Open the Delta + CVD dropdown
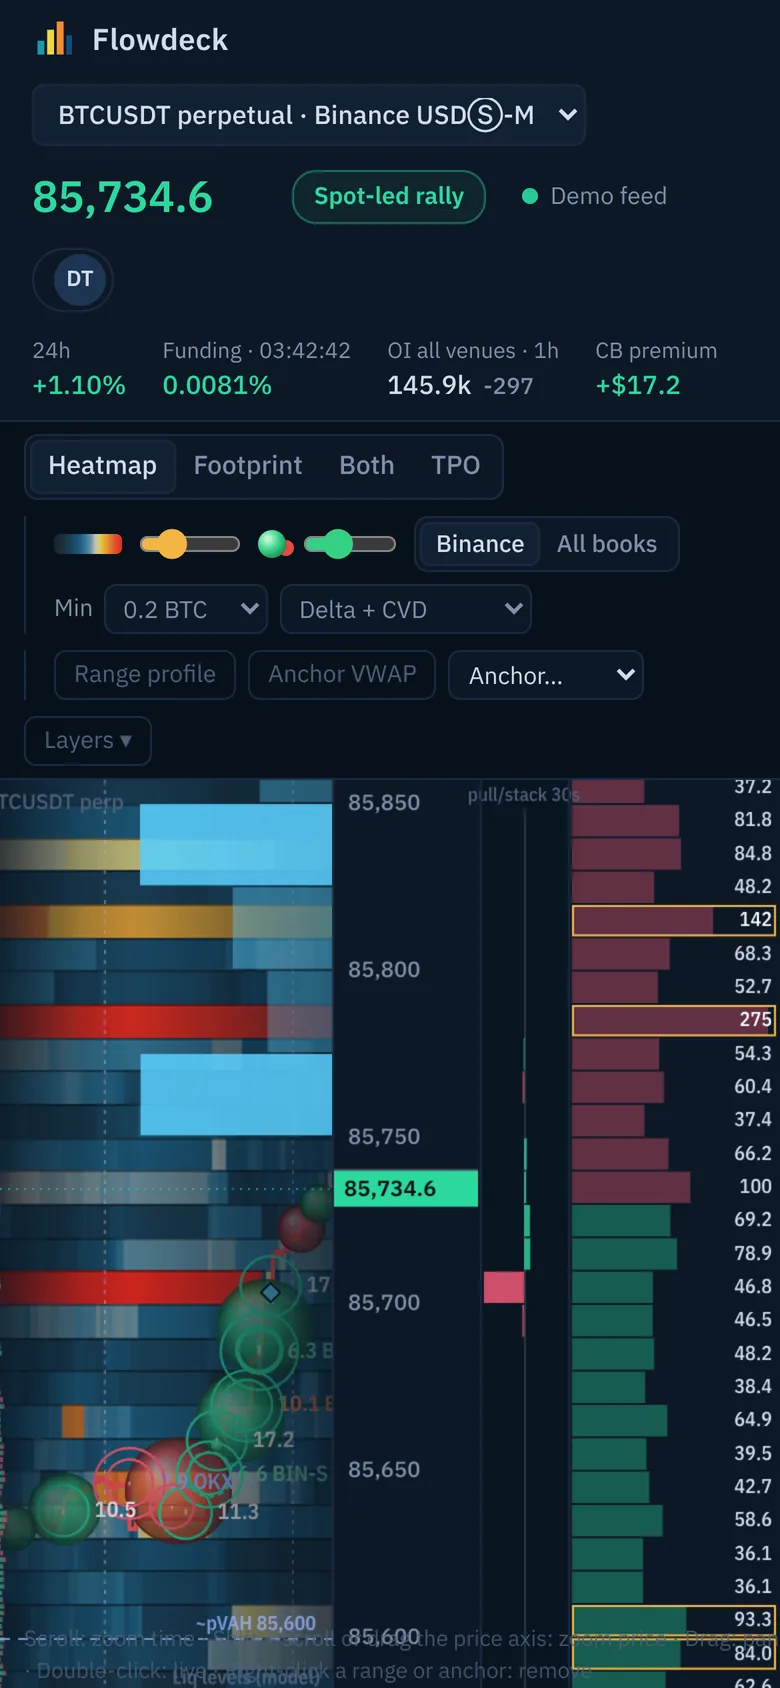Viewport: 780px width, 1688px height. 406,609
